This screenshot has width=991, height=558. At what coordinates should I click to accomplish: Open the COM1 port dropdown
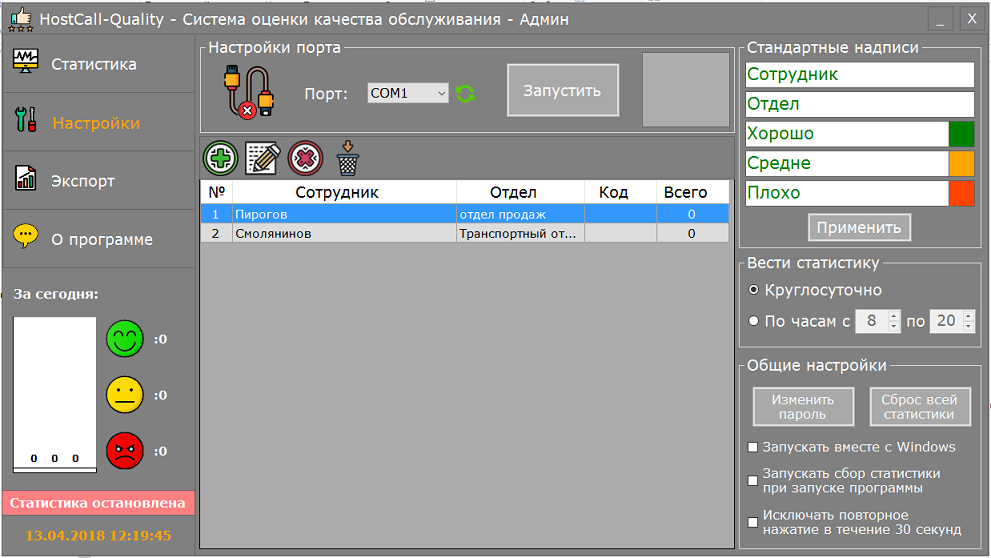[408, 93]
